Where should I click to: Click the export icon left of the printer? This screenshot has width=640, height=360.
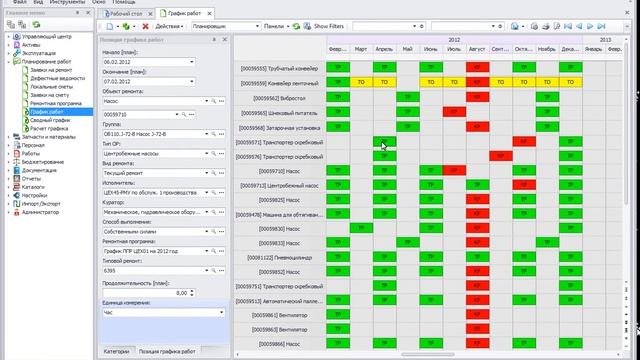point(534,26)
